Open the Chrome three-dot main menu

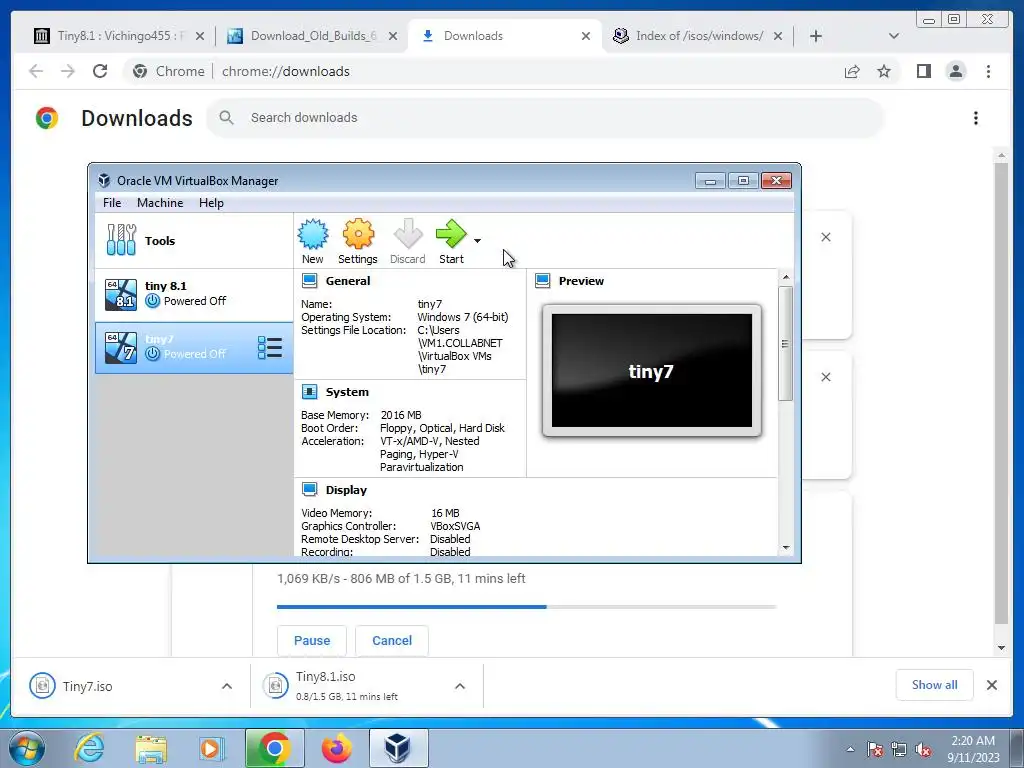tap(988, 71)
